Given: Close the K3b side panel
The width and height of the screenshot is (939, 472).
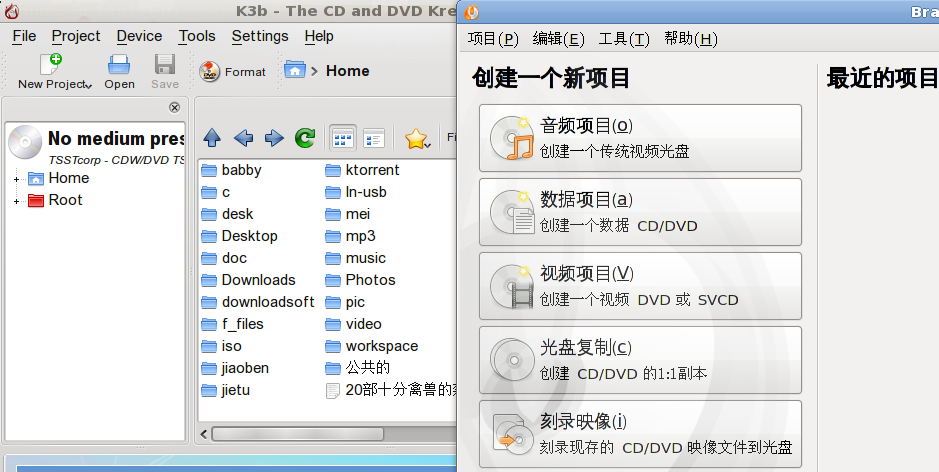Looking at the screenshot, I should (x=174, y=107).
